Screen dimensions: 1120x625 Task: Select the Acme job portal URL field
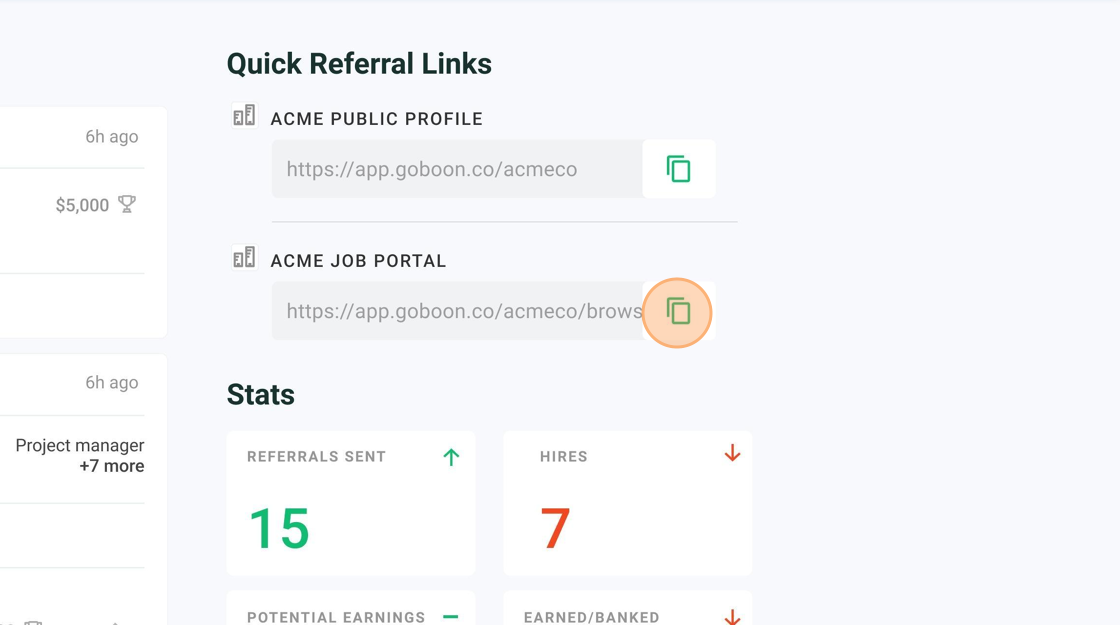click(x=457, y=311)
